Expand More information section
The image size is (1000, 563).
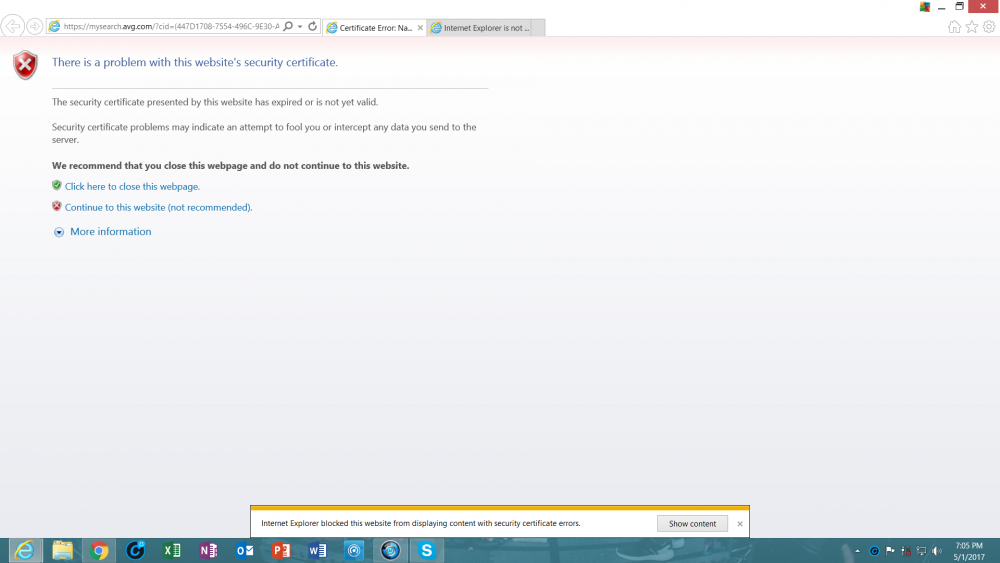(110, 231)
